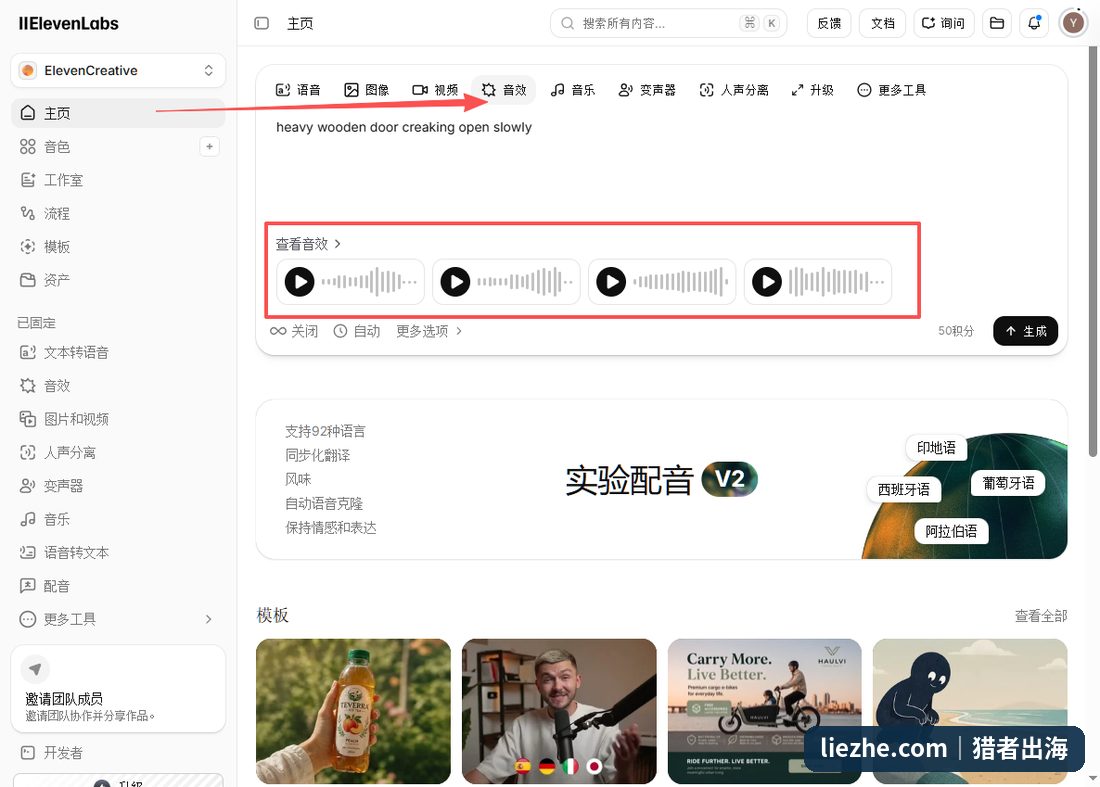The height and width of the screenshot is (787, 1100).
Task: Open the folder icon in top bar
Action: click(997, 23)
